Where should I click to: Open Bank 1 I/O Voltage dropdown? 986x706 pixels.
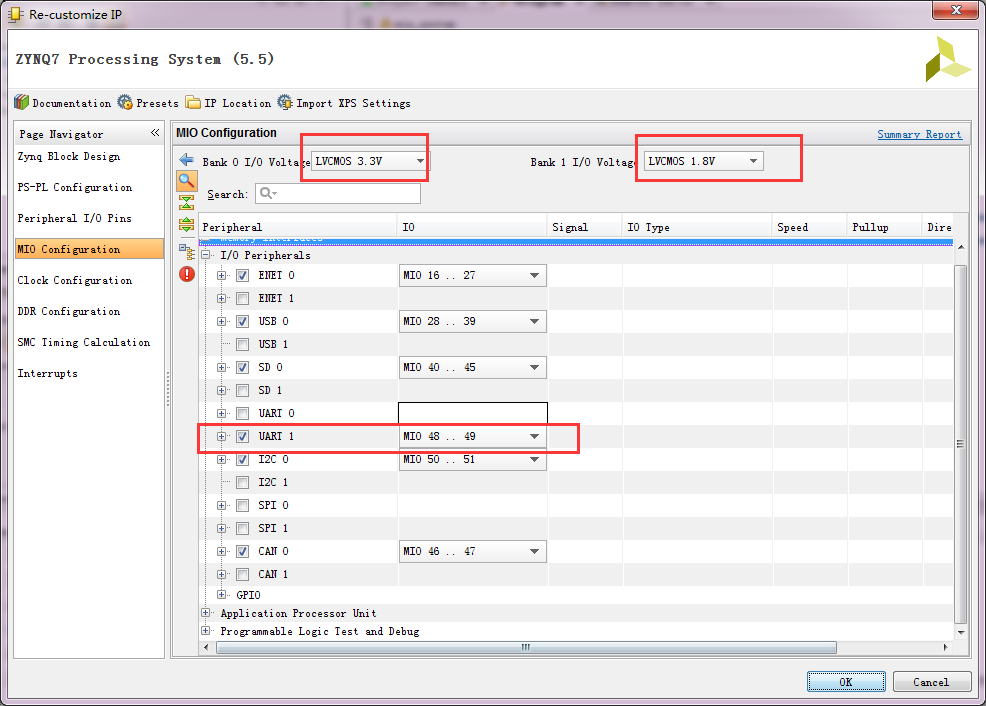704,162
